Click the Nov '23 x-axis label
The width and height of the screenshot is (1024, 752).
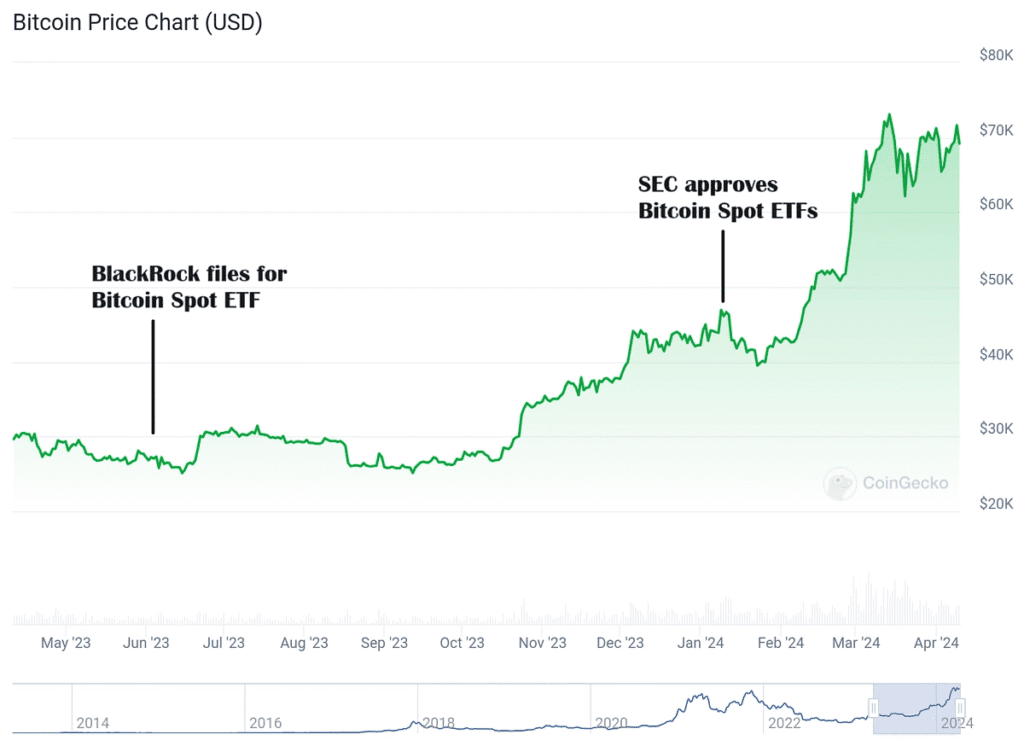(x=542, y=643)
